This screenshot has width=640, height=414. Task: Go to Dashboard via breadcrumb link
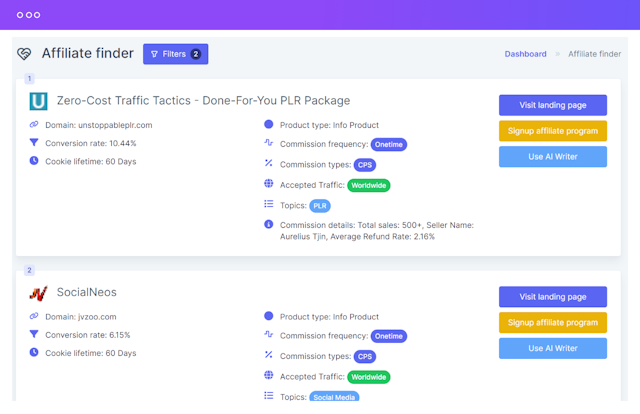(x=525, y=54)
